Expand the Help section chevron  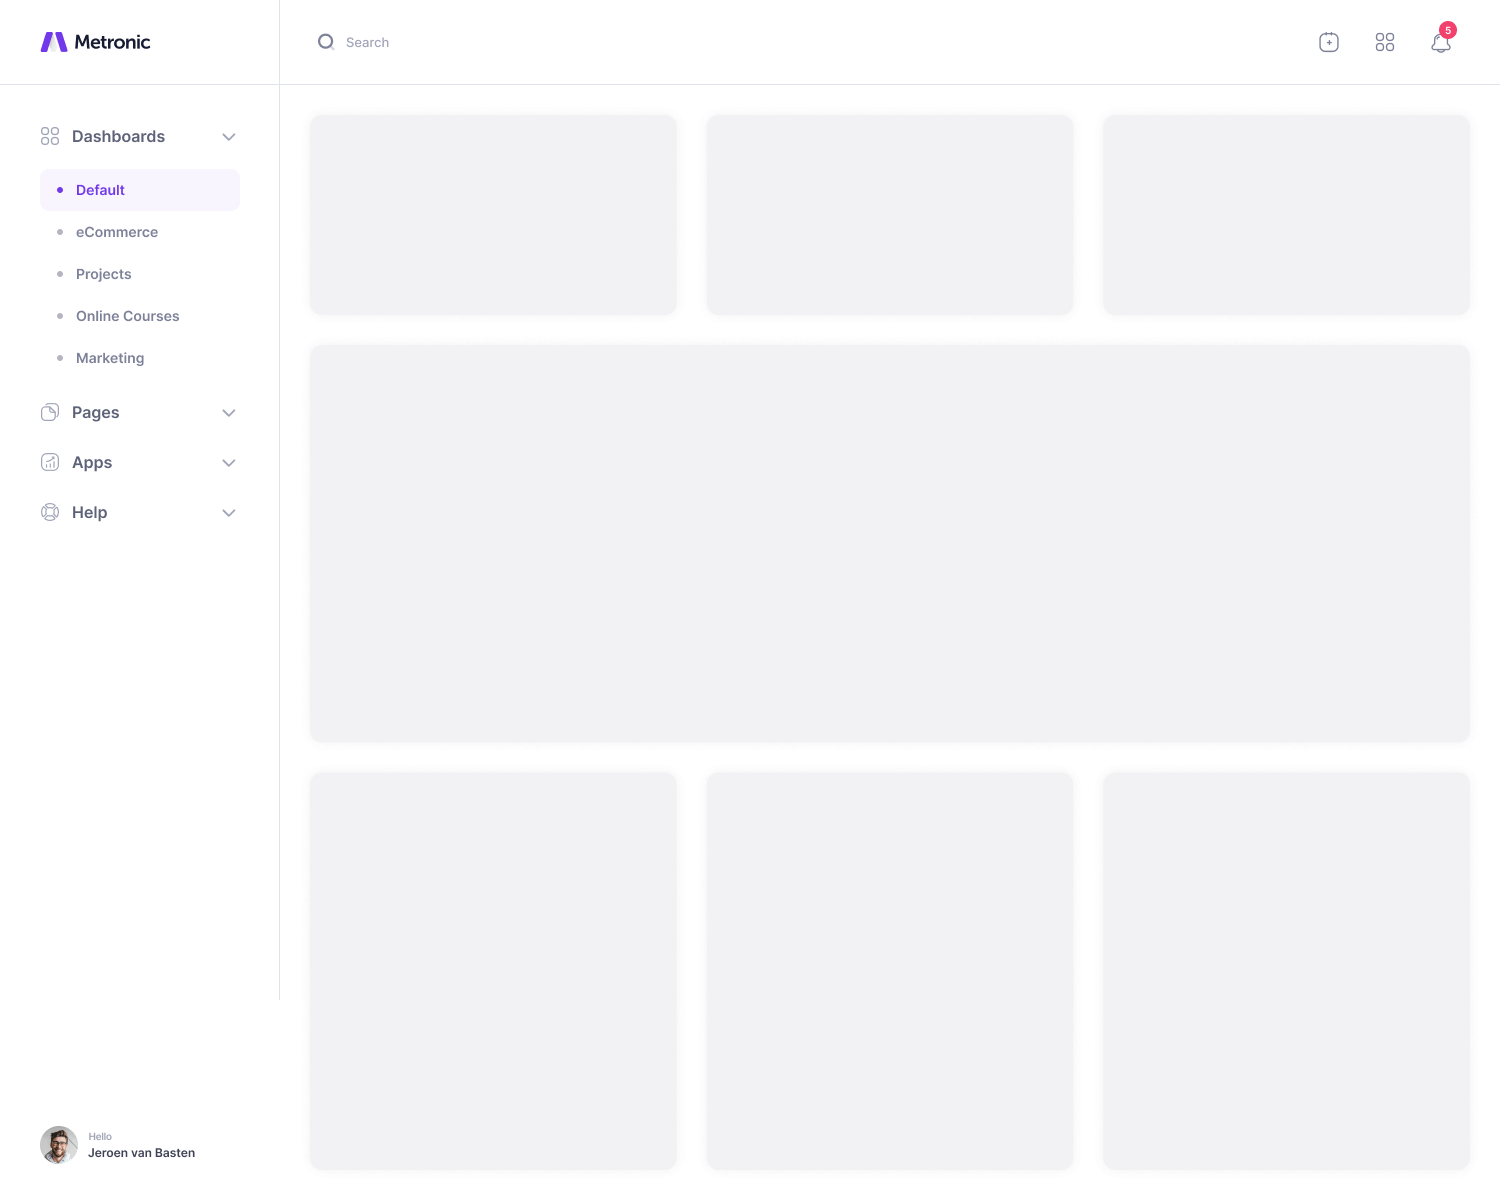pyautogui.click(x=229, y=513)
